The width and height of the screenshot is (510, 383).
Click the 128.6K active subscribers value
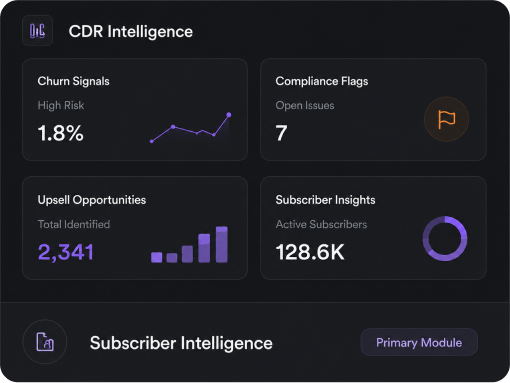coord(310,252)
